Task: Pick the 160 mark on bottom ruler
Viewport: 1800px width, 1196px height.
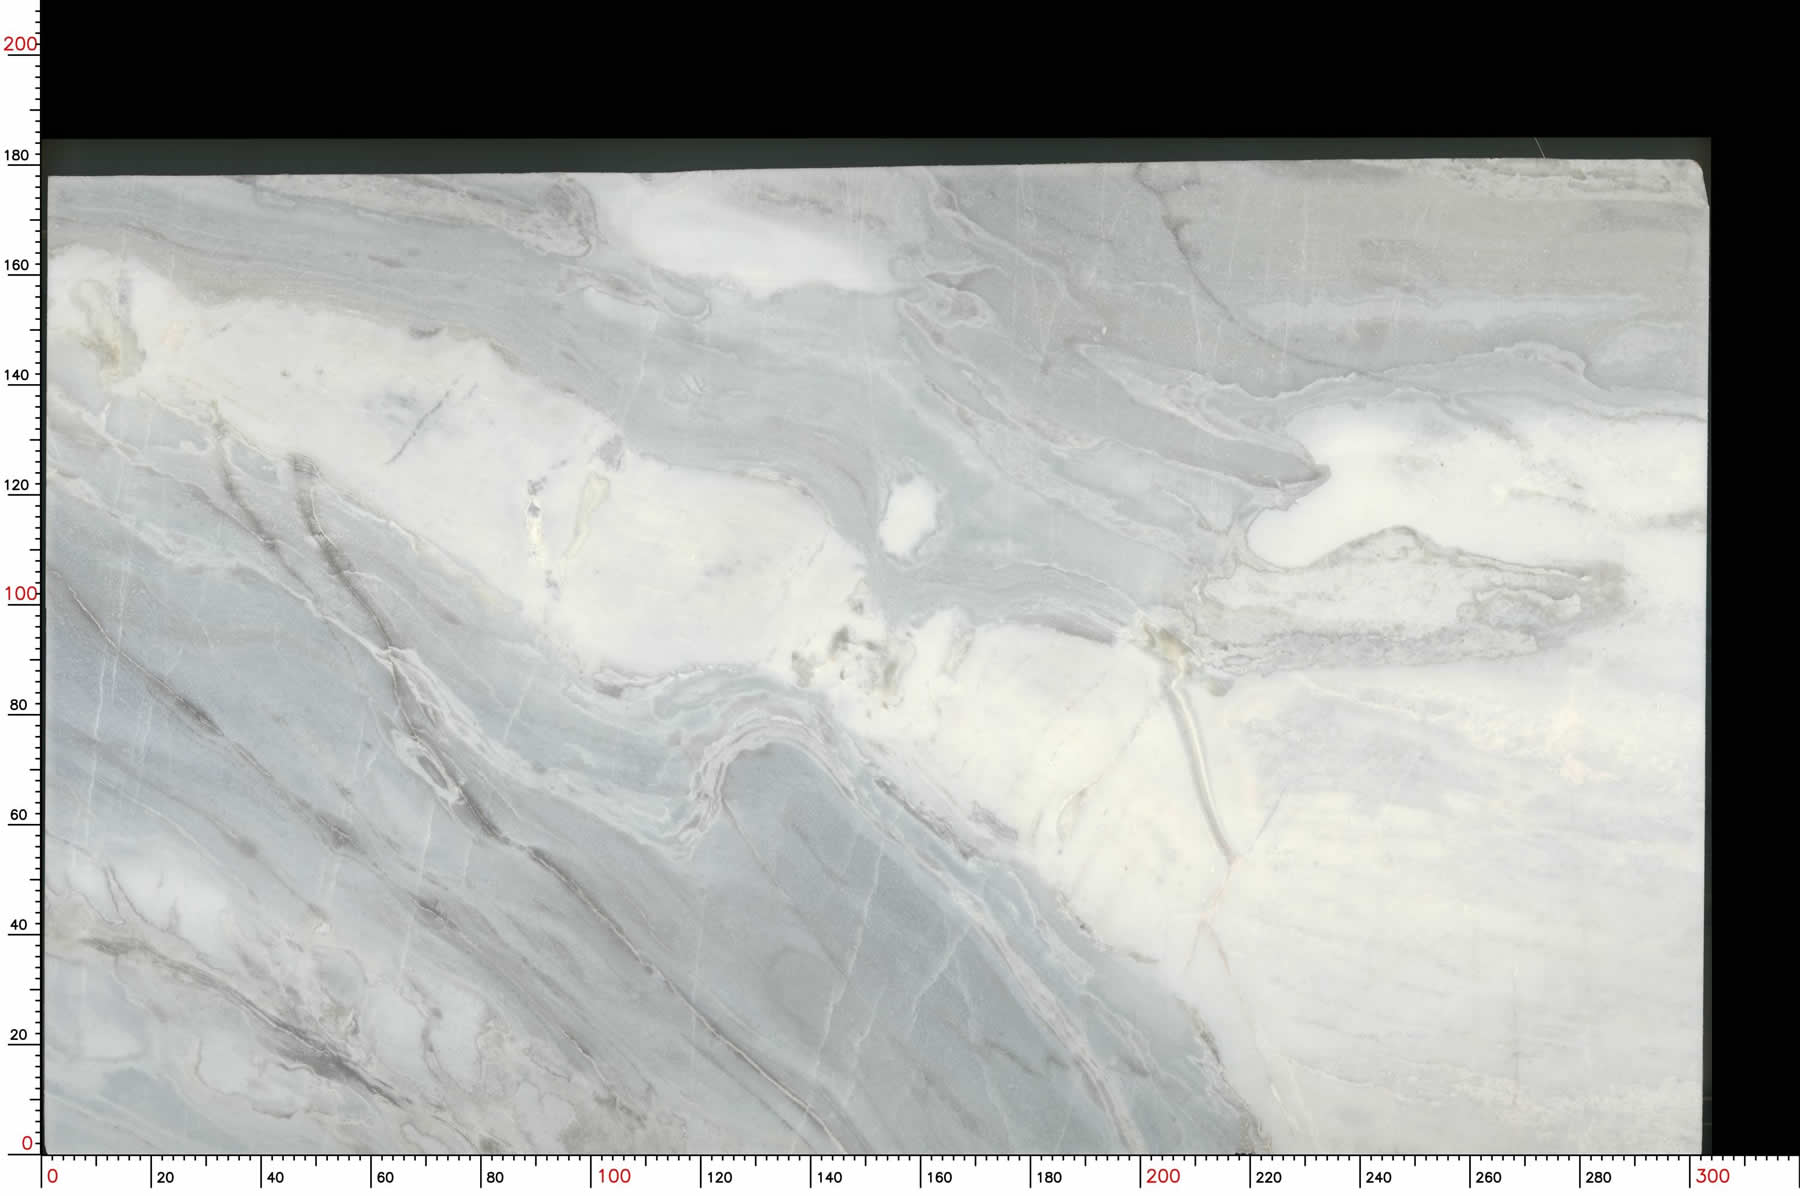Action: point(939,1178)
